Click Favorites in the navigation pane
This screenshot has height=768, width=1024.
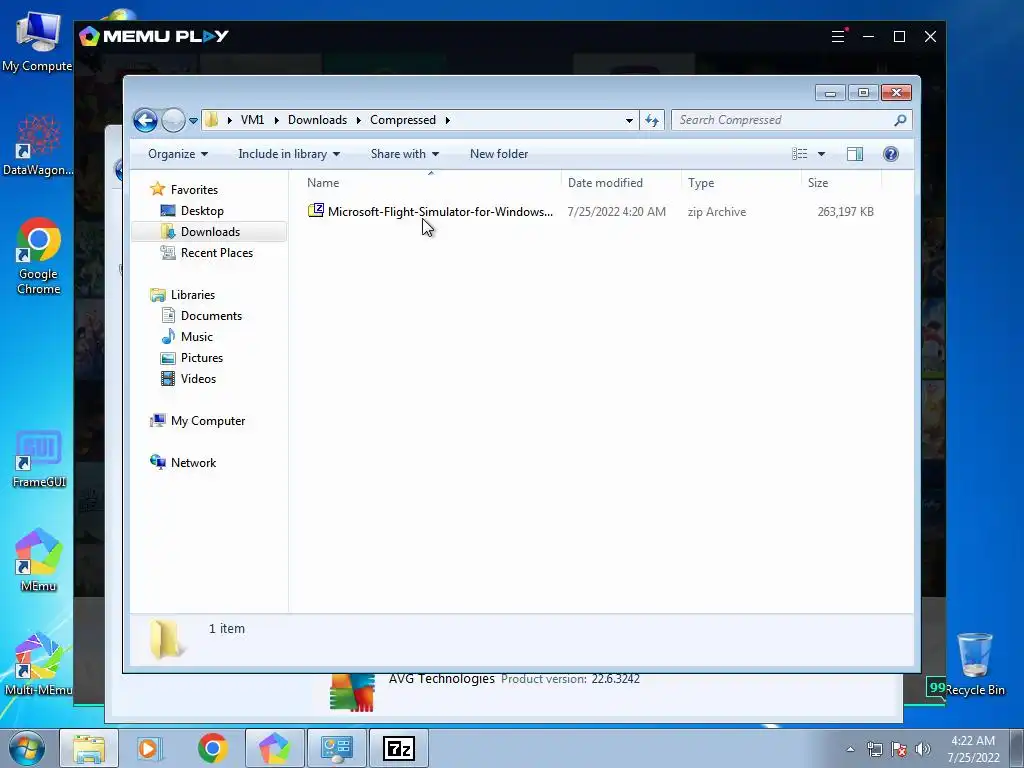[x=194, y=190]
